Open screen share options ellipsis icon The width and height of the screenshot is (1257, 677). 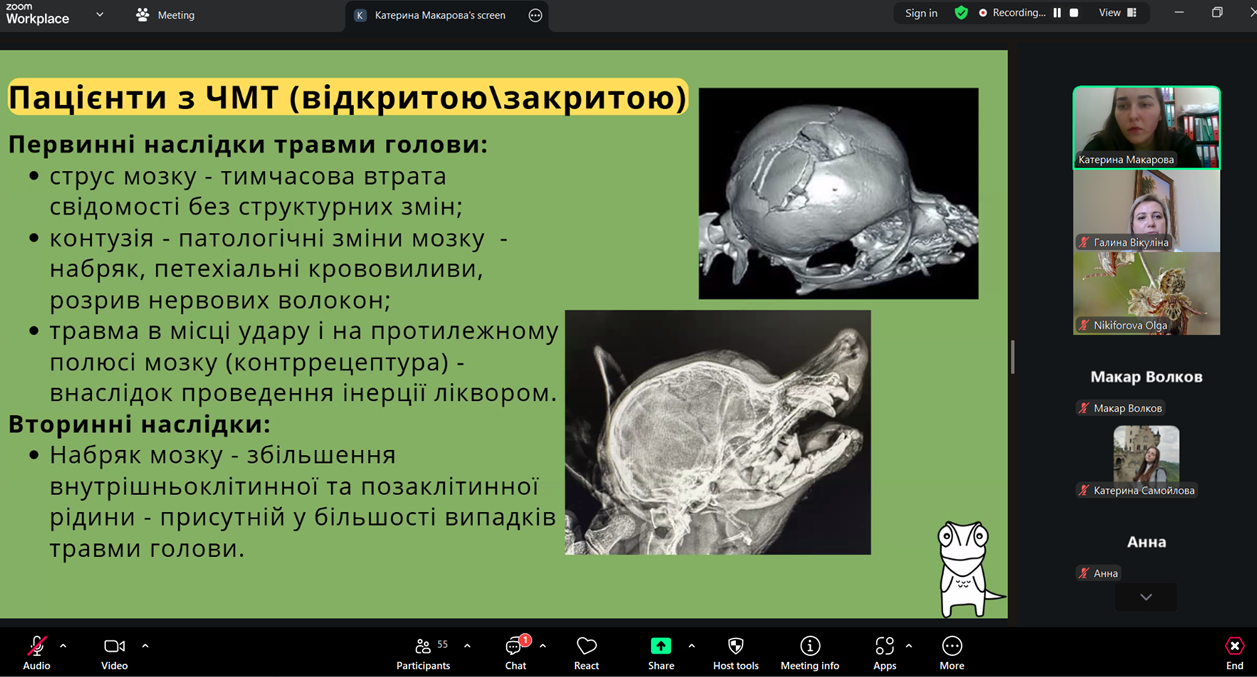535,15
